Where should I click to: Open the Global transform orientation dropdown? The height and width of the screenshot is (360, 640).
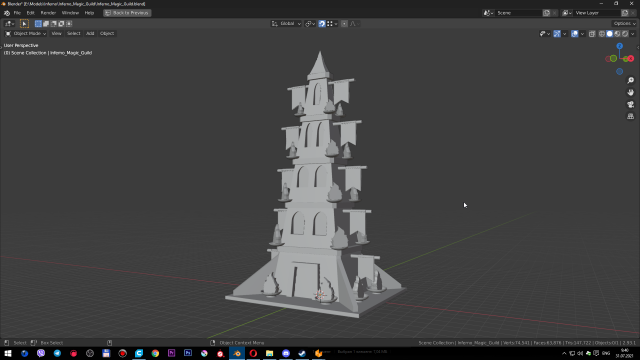click(x=287, y=24)
